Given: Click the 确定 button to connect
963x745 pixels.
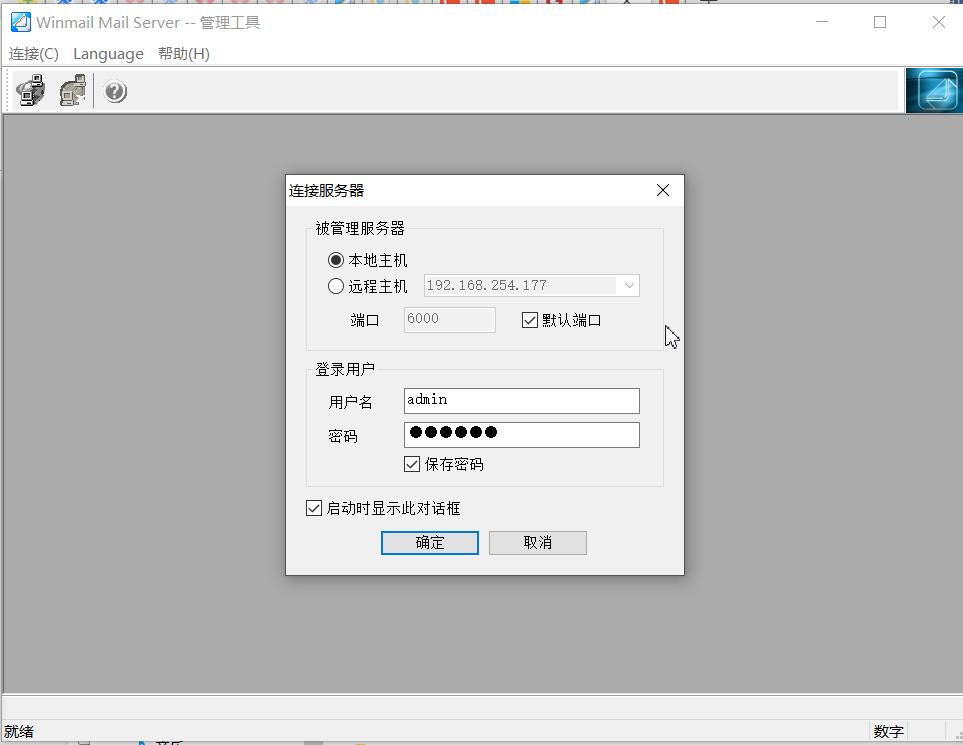Looking at the screenshot, I should pos(429,542).
